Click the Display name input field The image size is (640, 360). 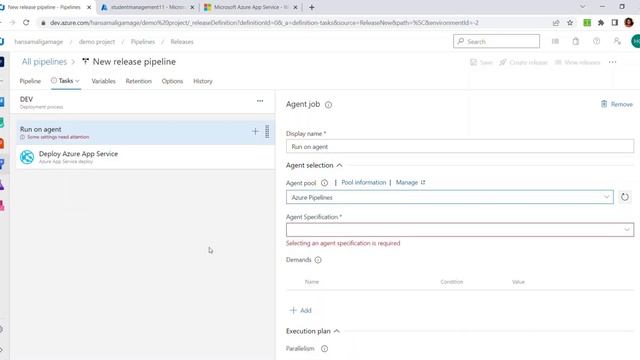tap(460, 147)
